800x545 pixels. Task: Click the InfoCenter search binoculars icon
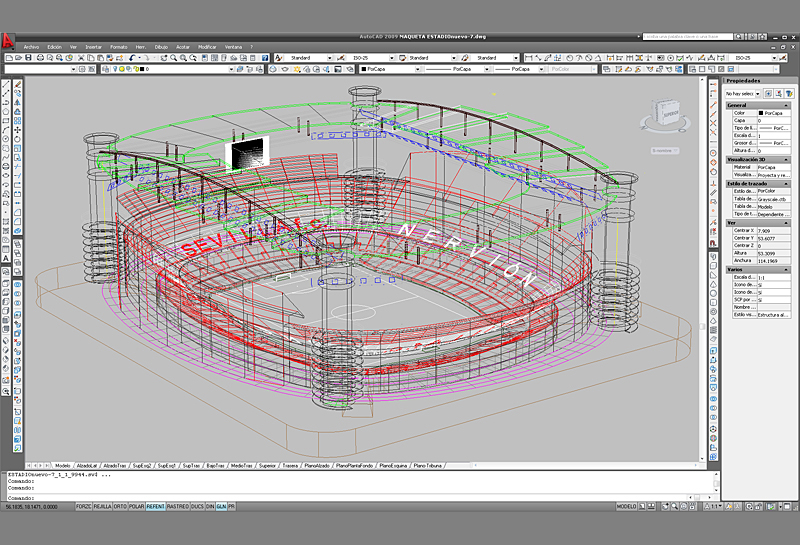pyautogui.click(x=738, y=37)
